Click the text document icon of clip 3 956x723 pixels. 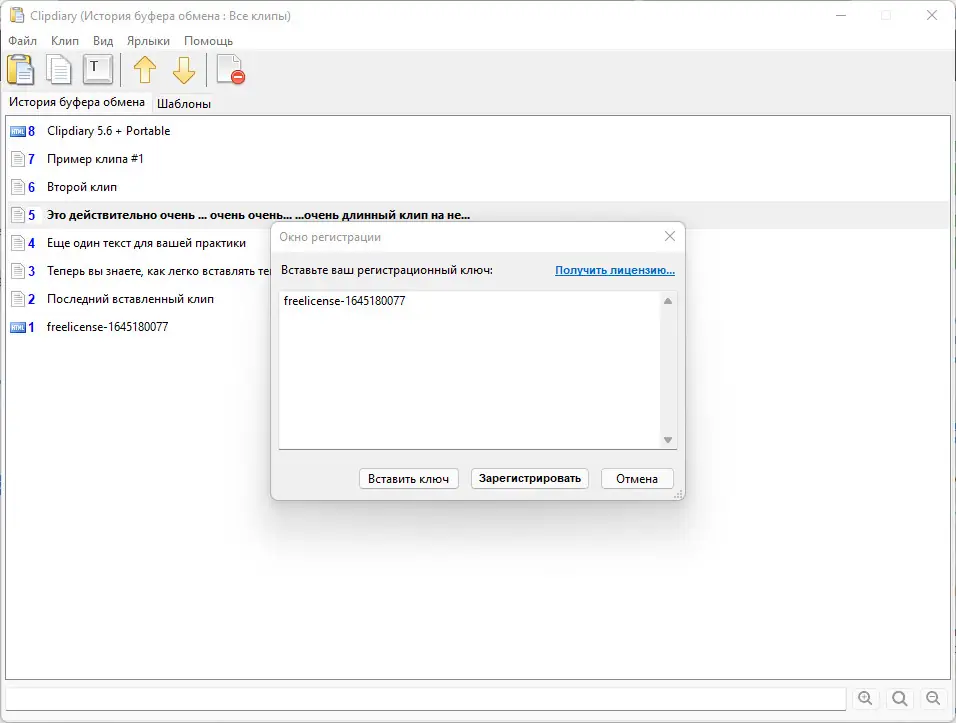pyautogui.click(x=18, y=271)
